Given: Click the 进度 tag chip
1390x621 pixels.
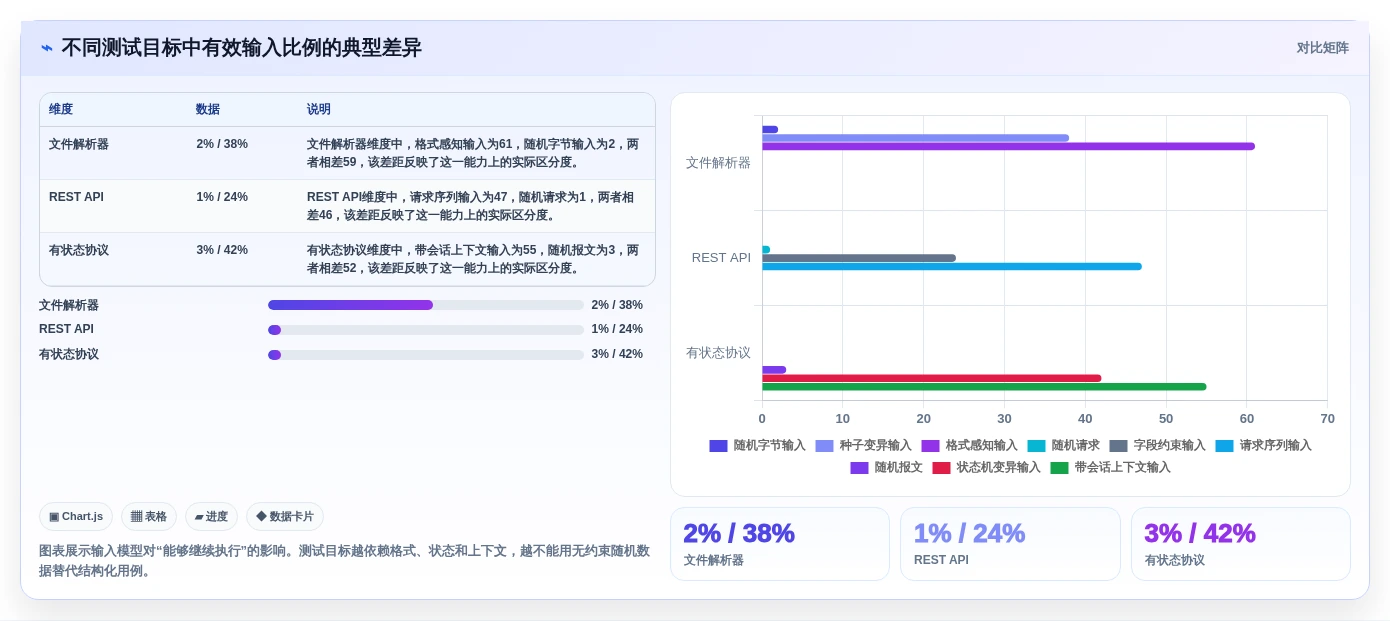Looking at the screenshot, I should click(211, 517).
